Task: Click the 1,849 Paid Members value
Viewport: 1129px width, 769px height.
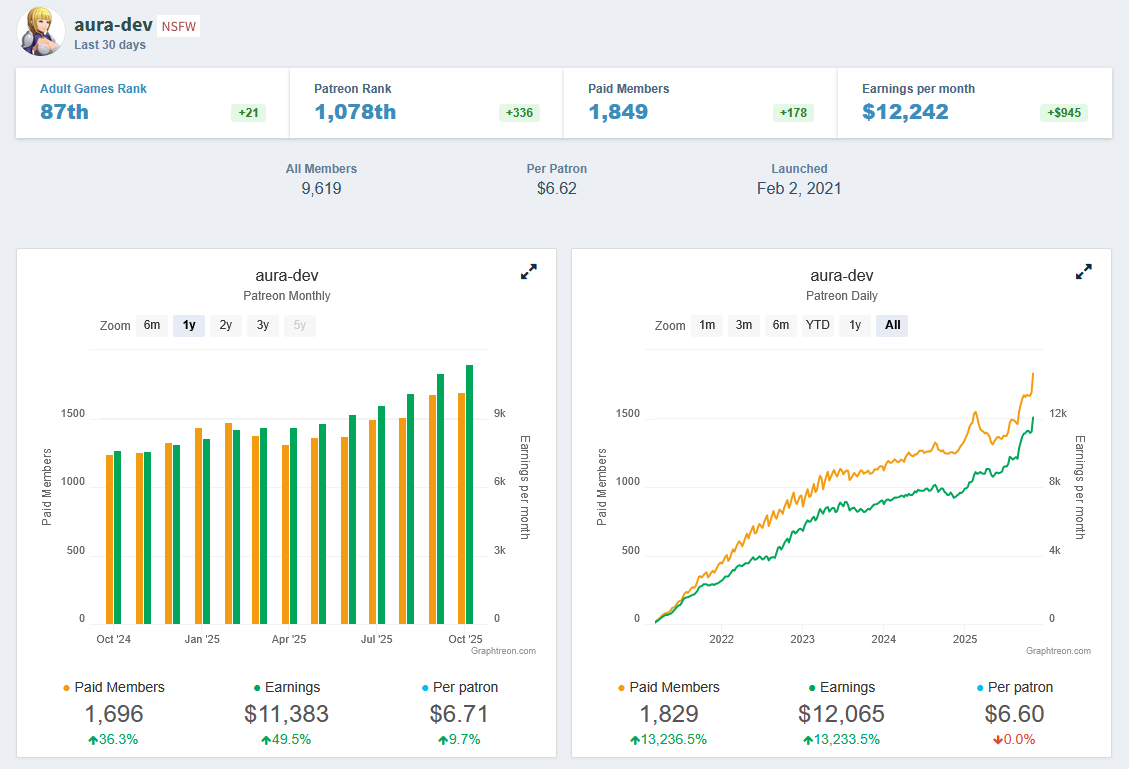Action: click(x=618, y=112)
